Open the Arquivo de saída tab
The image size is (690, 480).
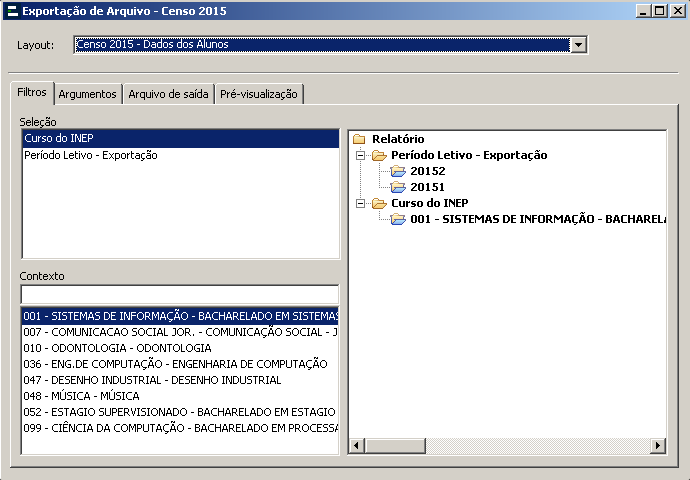point(168,94)
